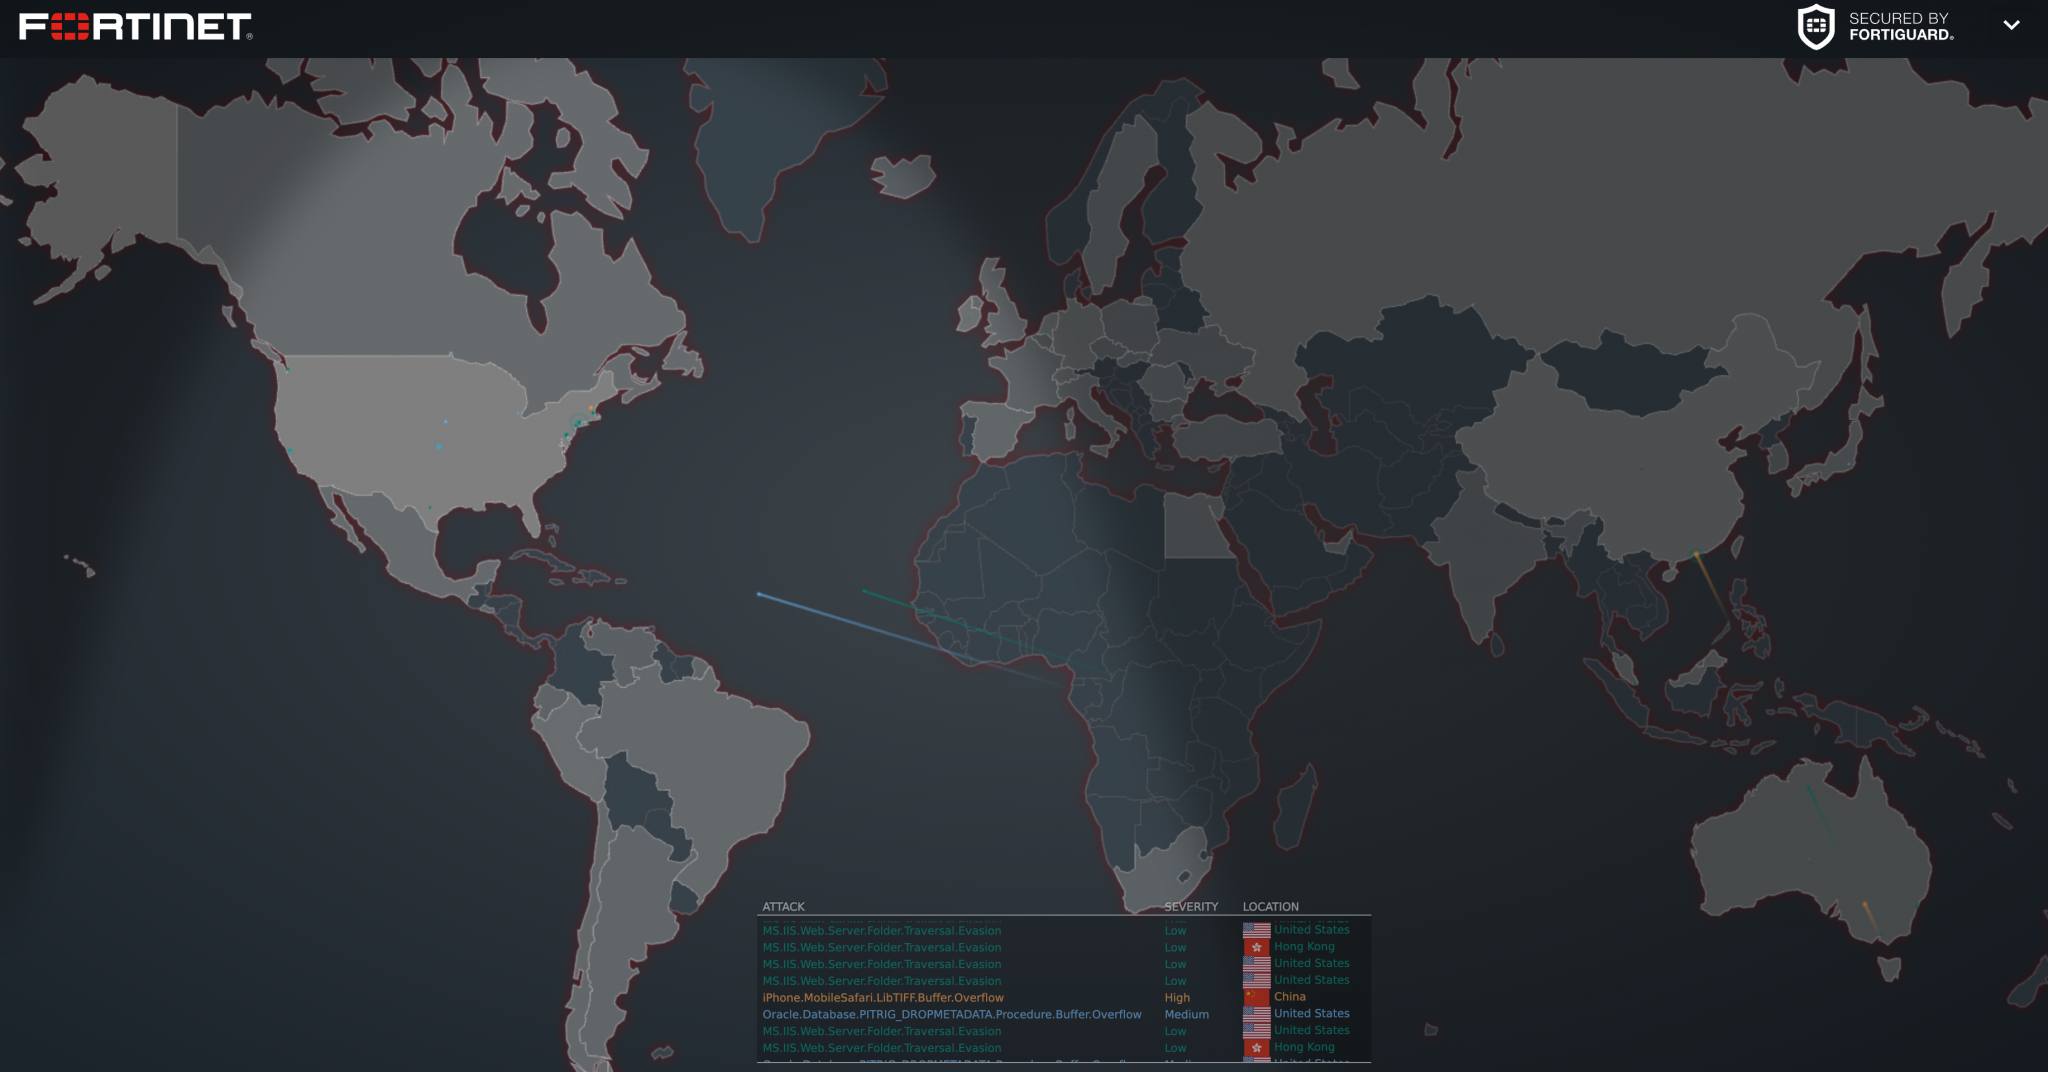Screen dimensions: 2048x1072
Task: Click the SEVERITY column header
Action: [1192, 906]
